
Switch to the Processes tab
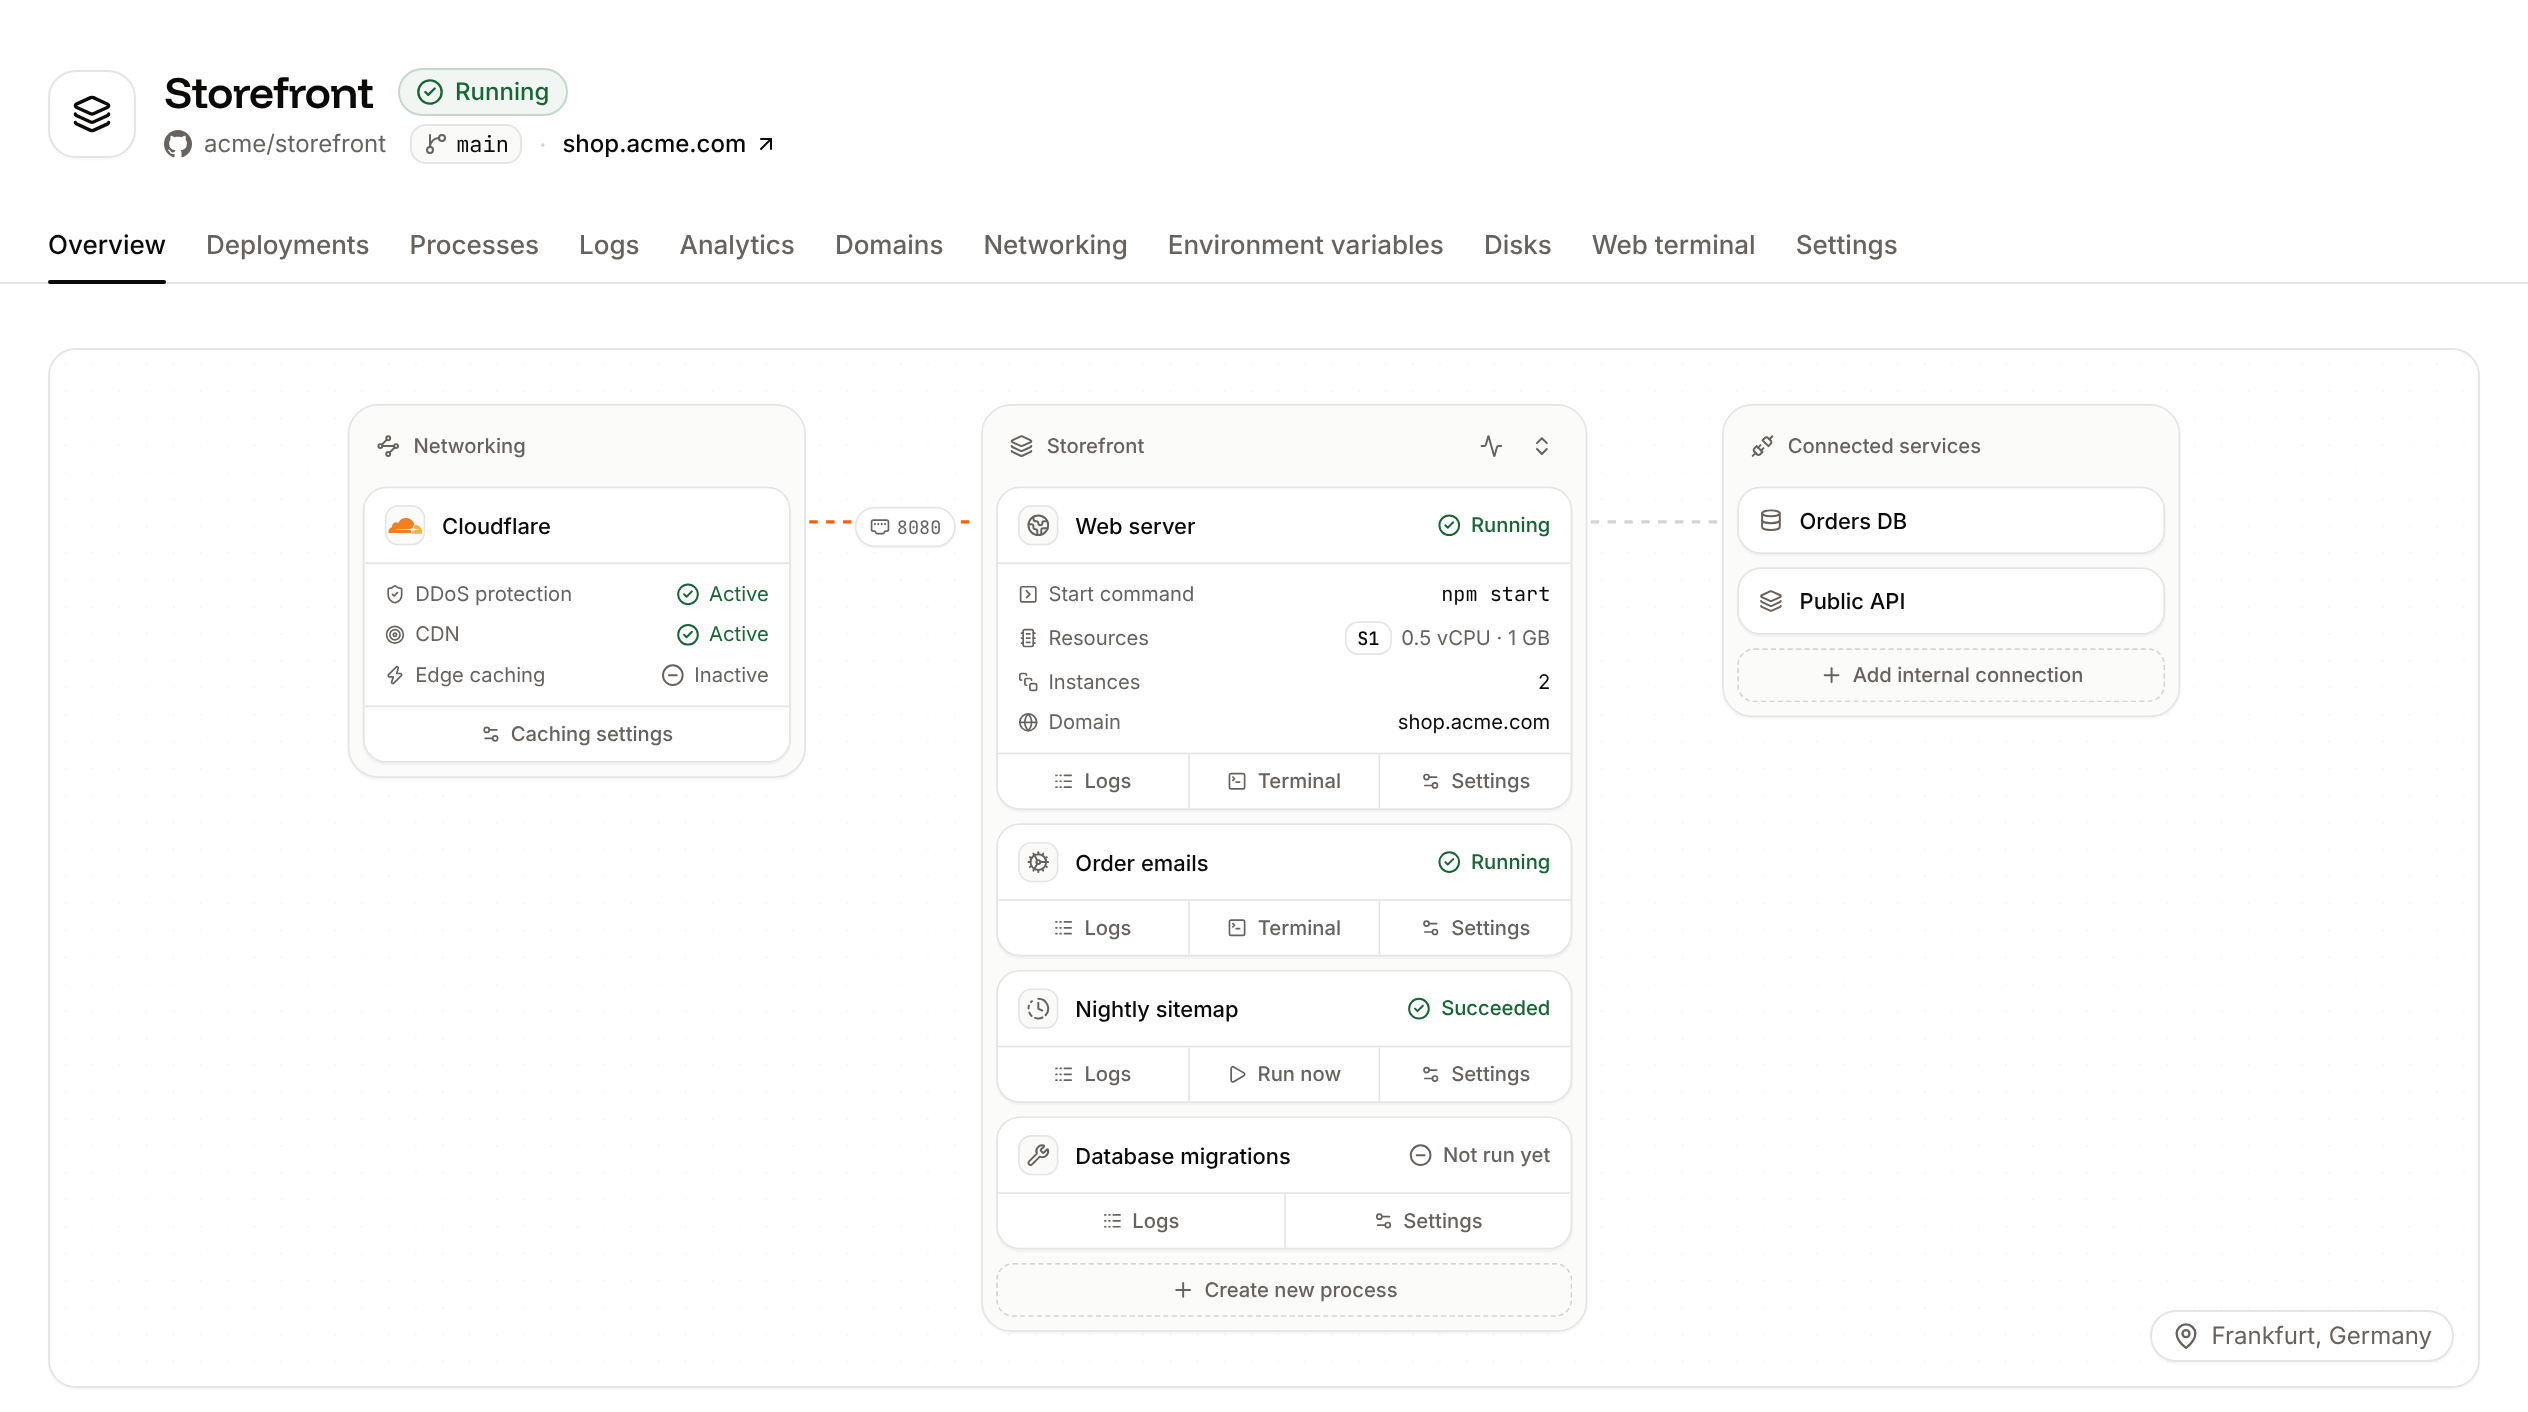point(474,245)
